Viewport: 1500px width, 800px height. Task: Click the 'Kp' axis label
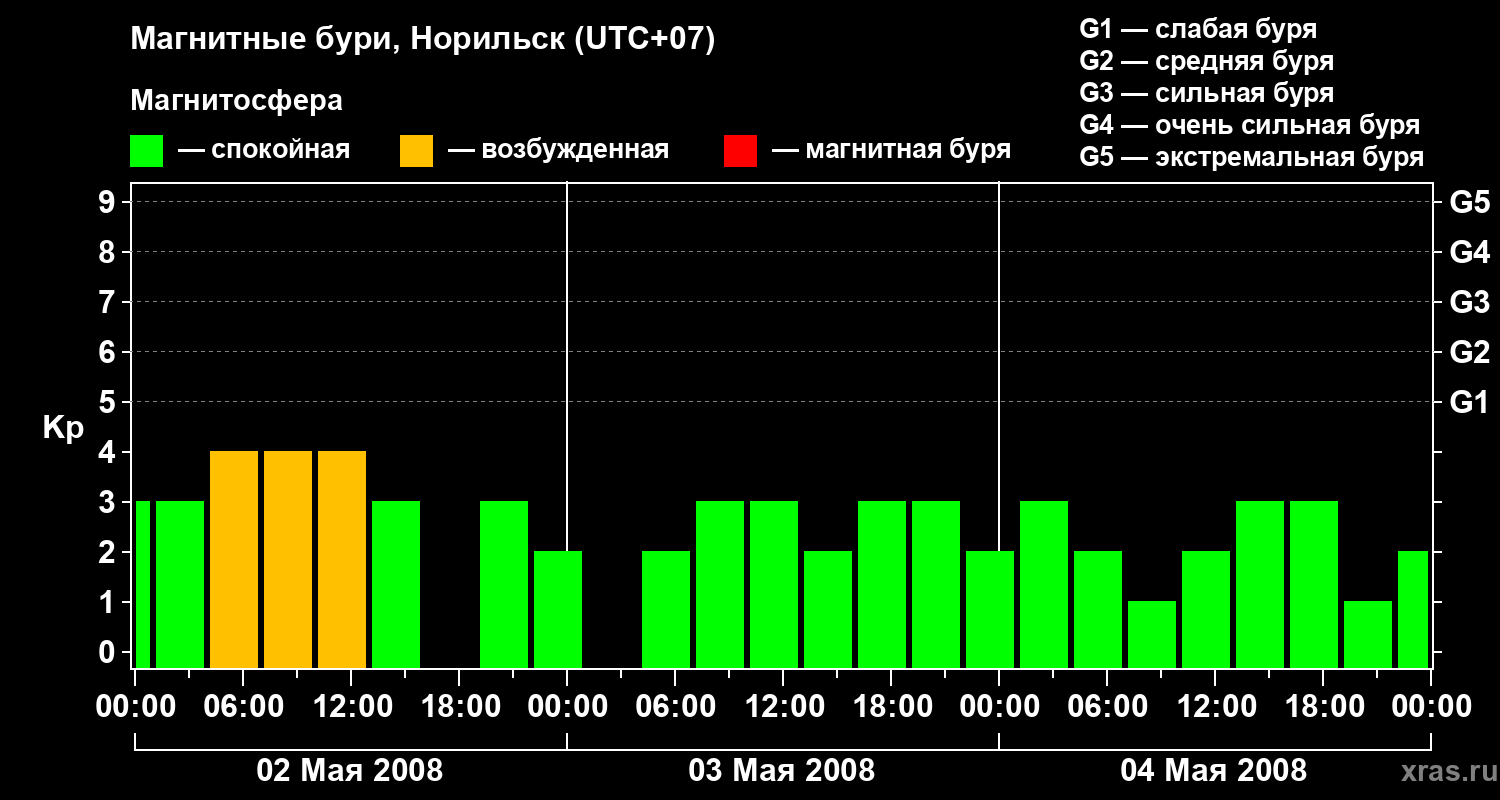coord(63,428)
